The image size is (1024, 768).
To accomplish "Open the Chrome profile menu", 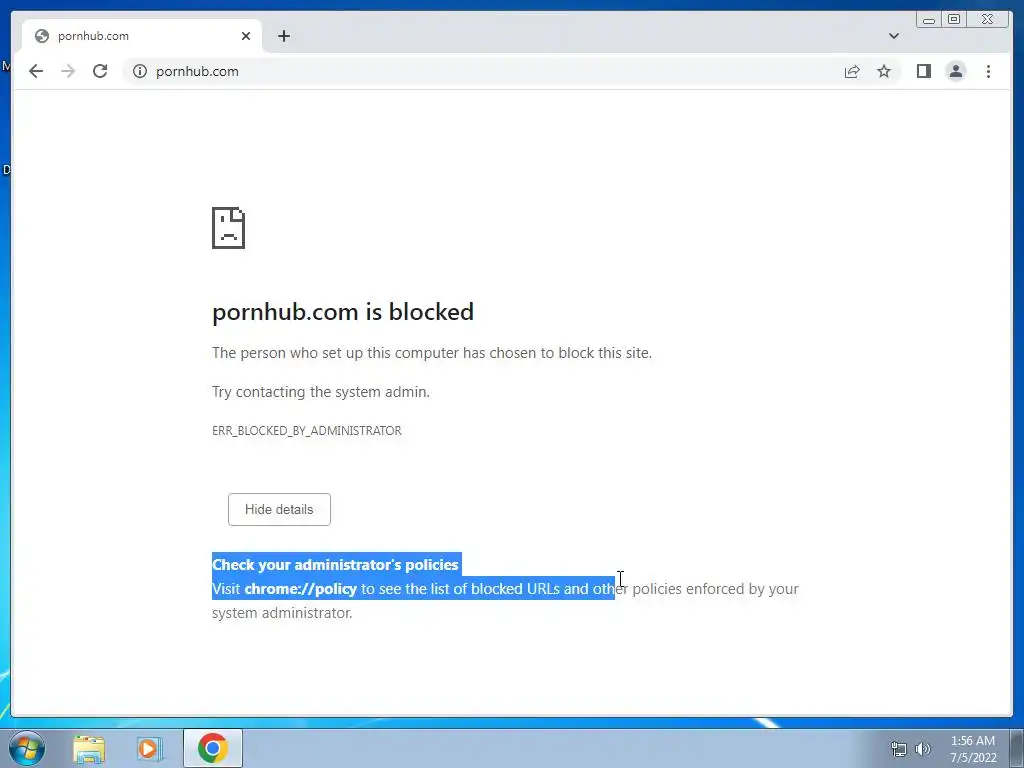I will coord(955,71).
